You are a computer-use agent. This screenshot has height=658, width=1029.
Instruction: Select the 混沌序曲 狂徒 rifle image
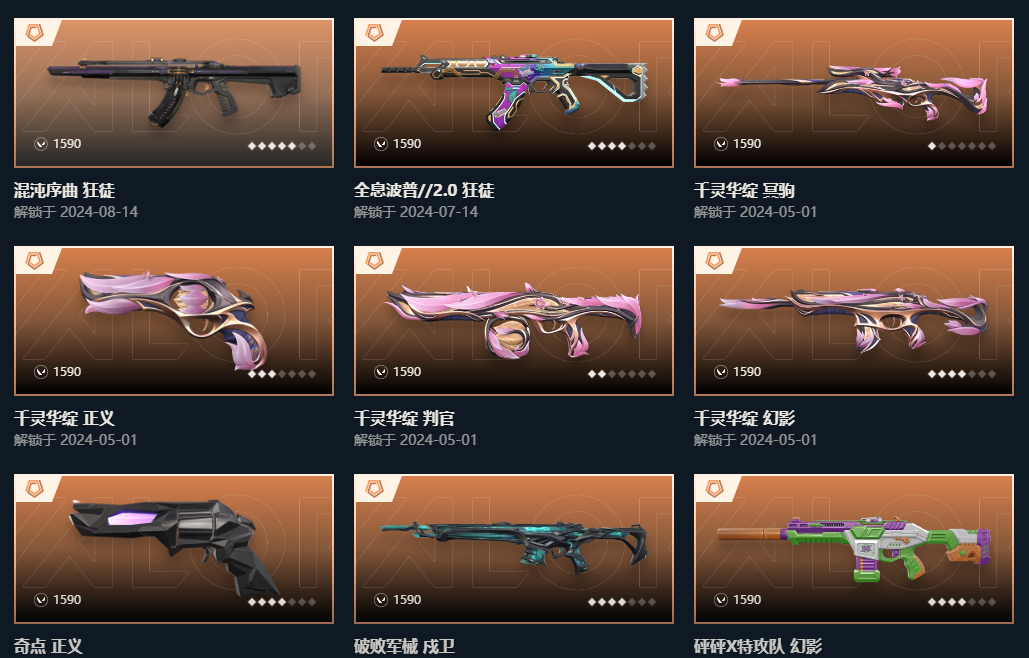point(174,91)
